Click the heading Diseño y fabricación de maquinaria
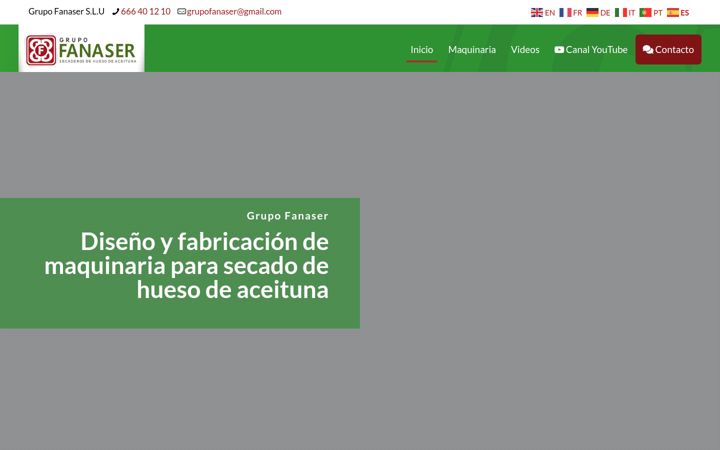The image size is (720, 450). point(186,266)
